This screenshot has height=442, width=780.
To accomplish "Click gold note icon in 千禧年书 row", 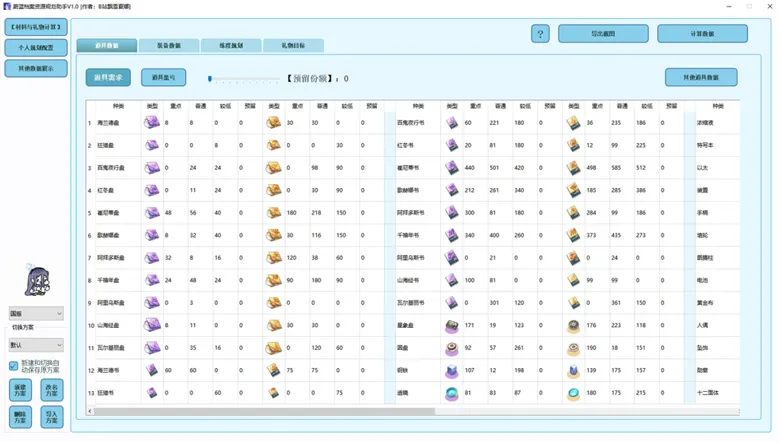I will point(574,235).
